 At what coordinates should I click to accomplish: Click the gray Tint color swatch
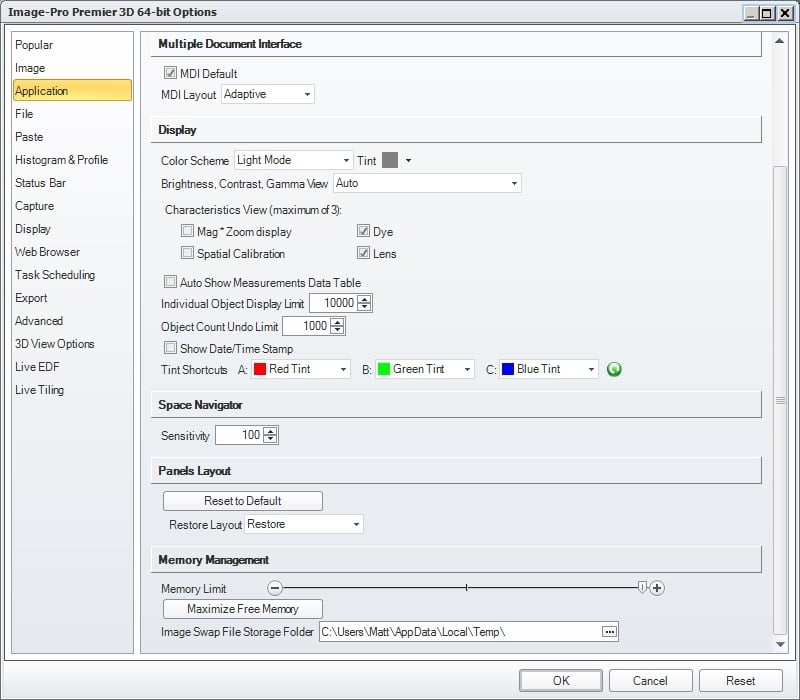click(x=390, y=160)
